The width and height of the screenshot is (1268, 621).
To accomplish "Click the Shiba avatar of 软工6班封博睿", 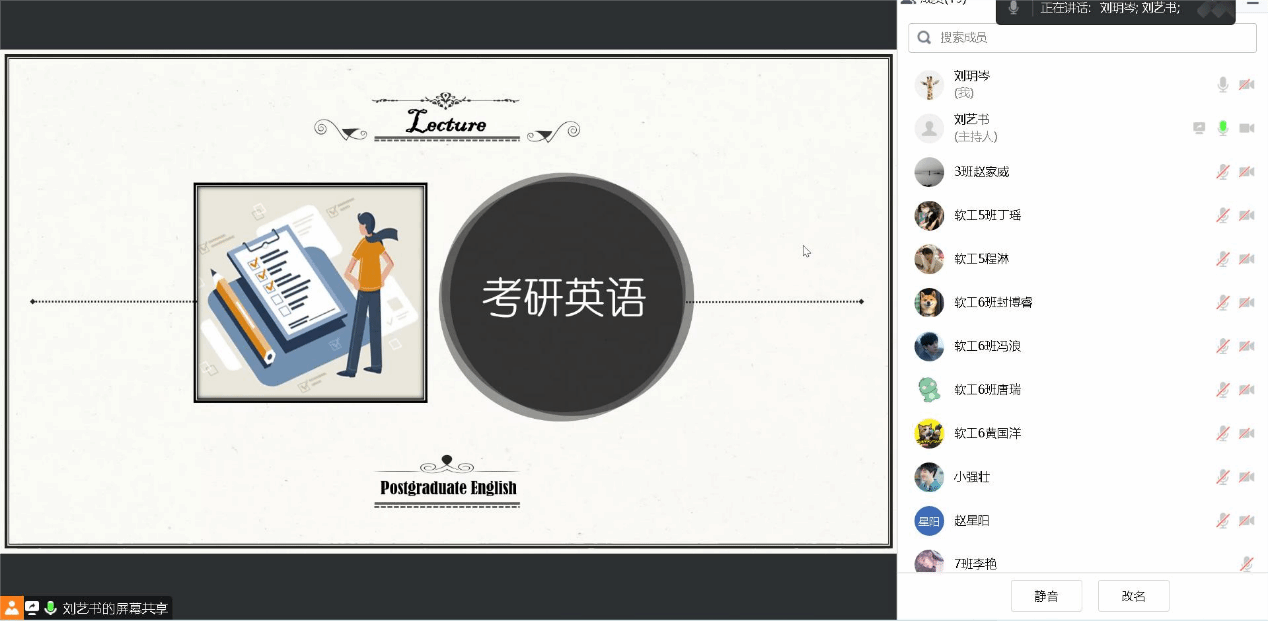I will 929,302.
